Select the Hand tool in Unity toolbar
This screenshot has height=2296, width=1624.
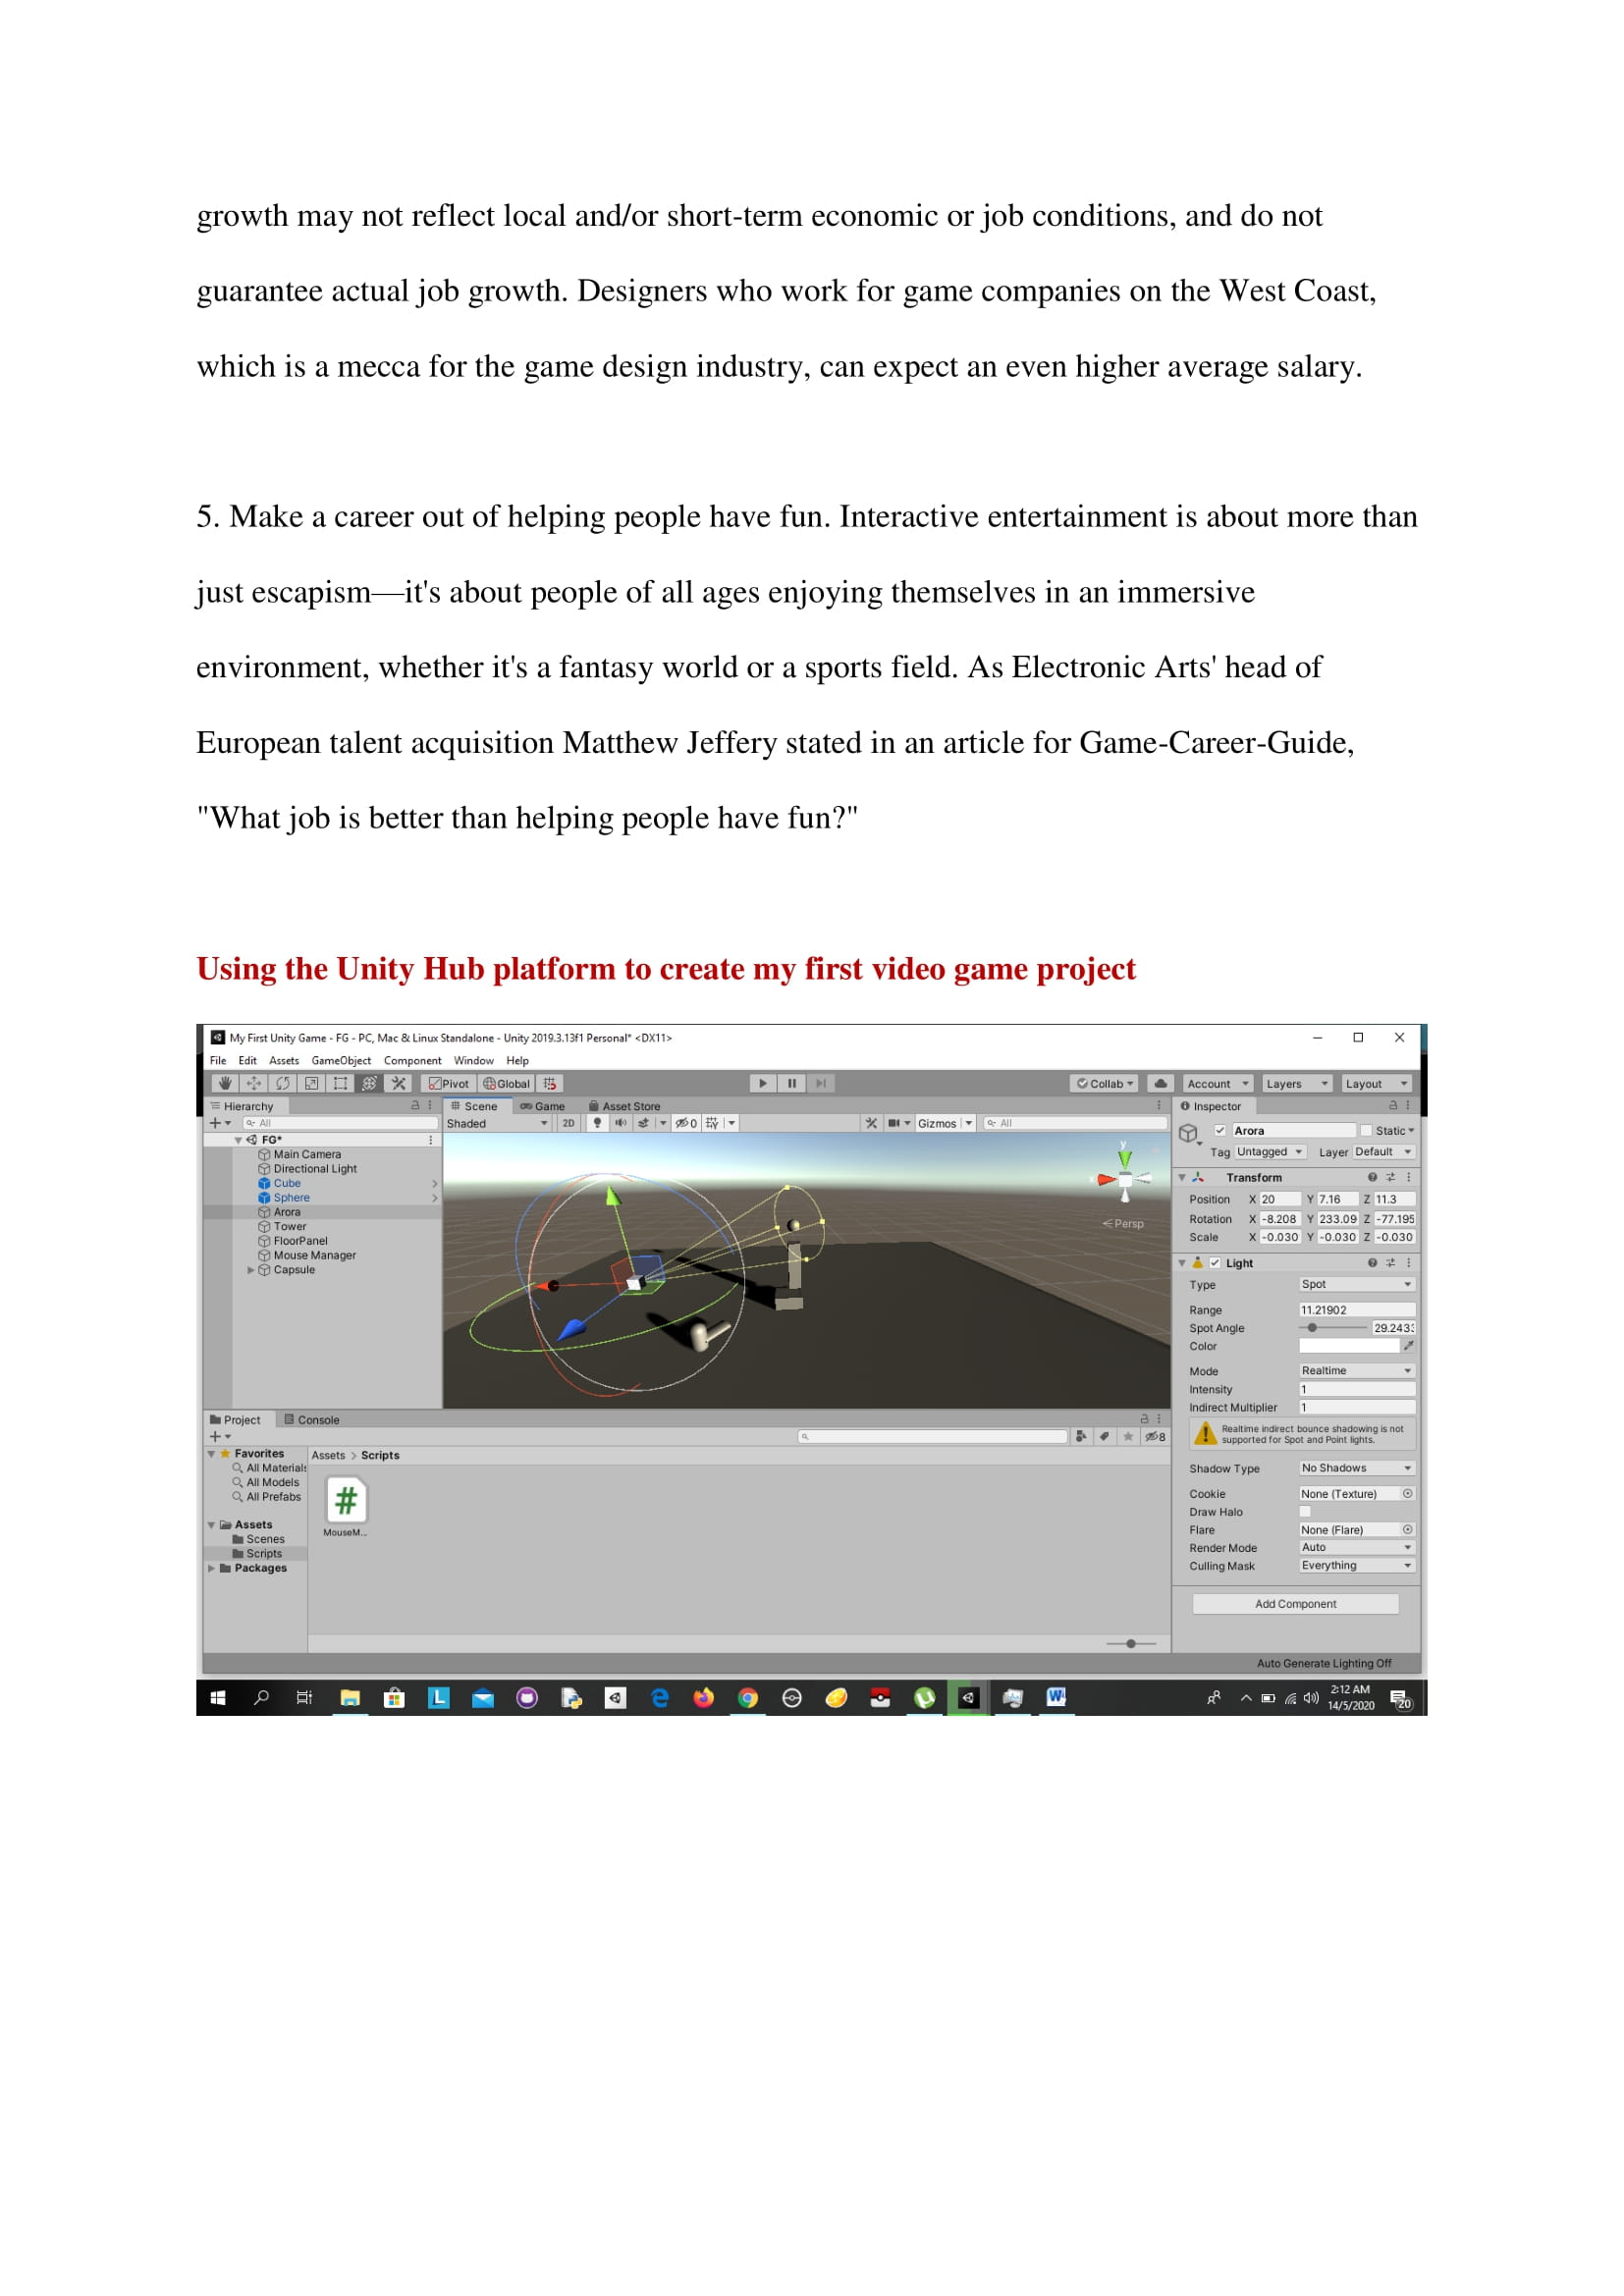(224, 1083)
